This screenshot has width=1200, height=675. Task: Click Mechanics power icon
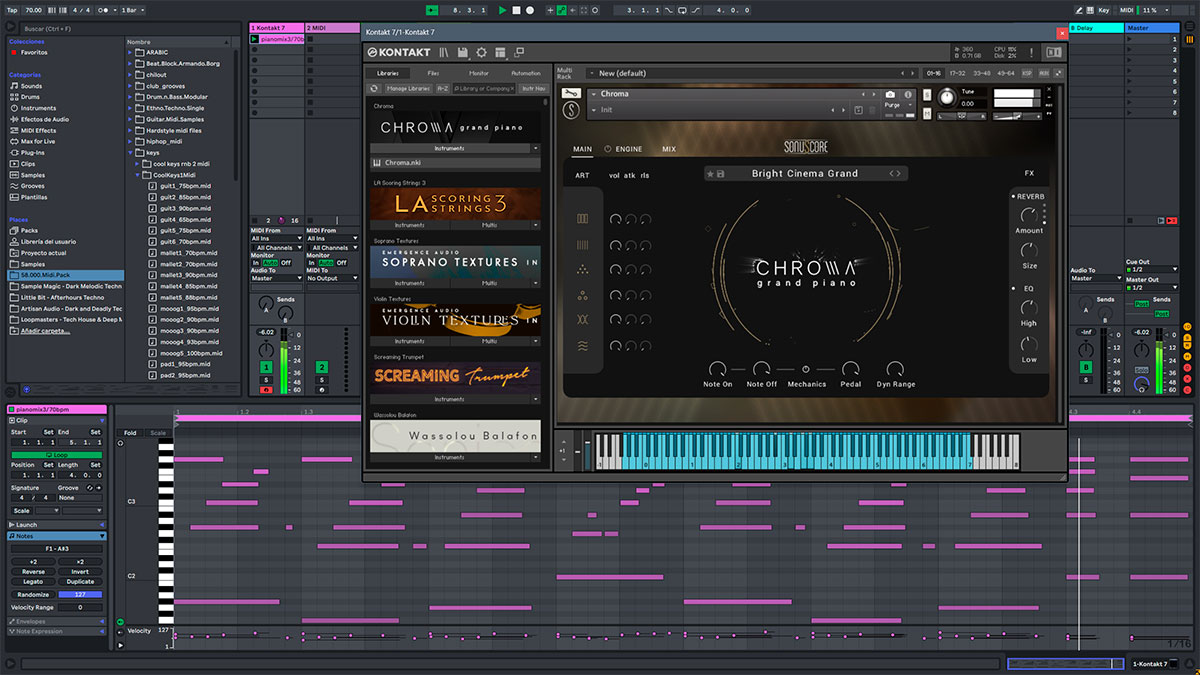[806, 369]
